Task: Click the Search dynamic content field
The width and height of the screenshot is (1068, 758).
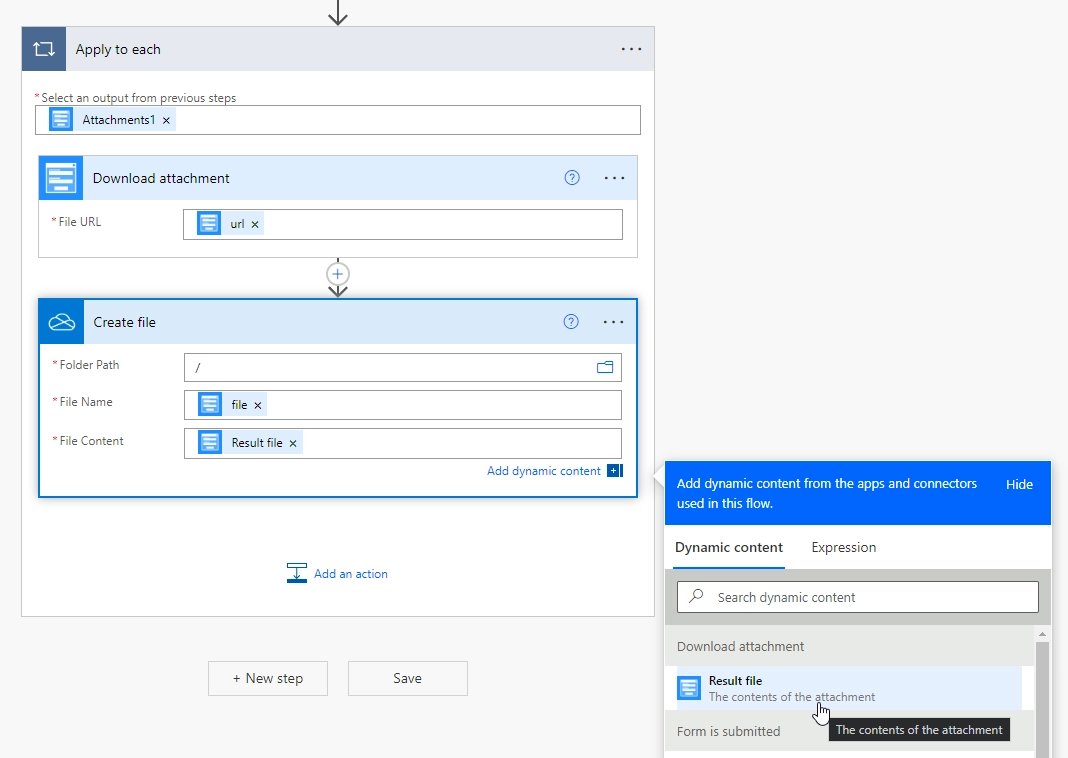Action: tap(858, 597)
